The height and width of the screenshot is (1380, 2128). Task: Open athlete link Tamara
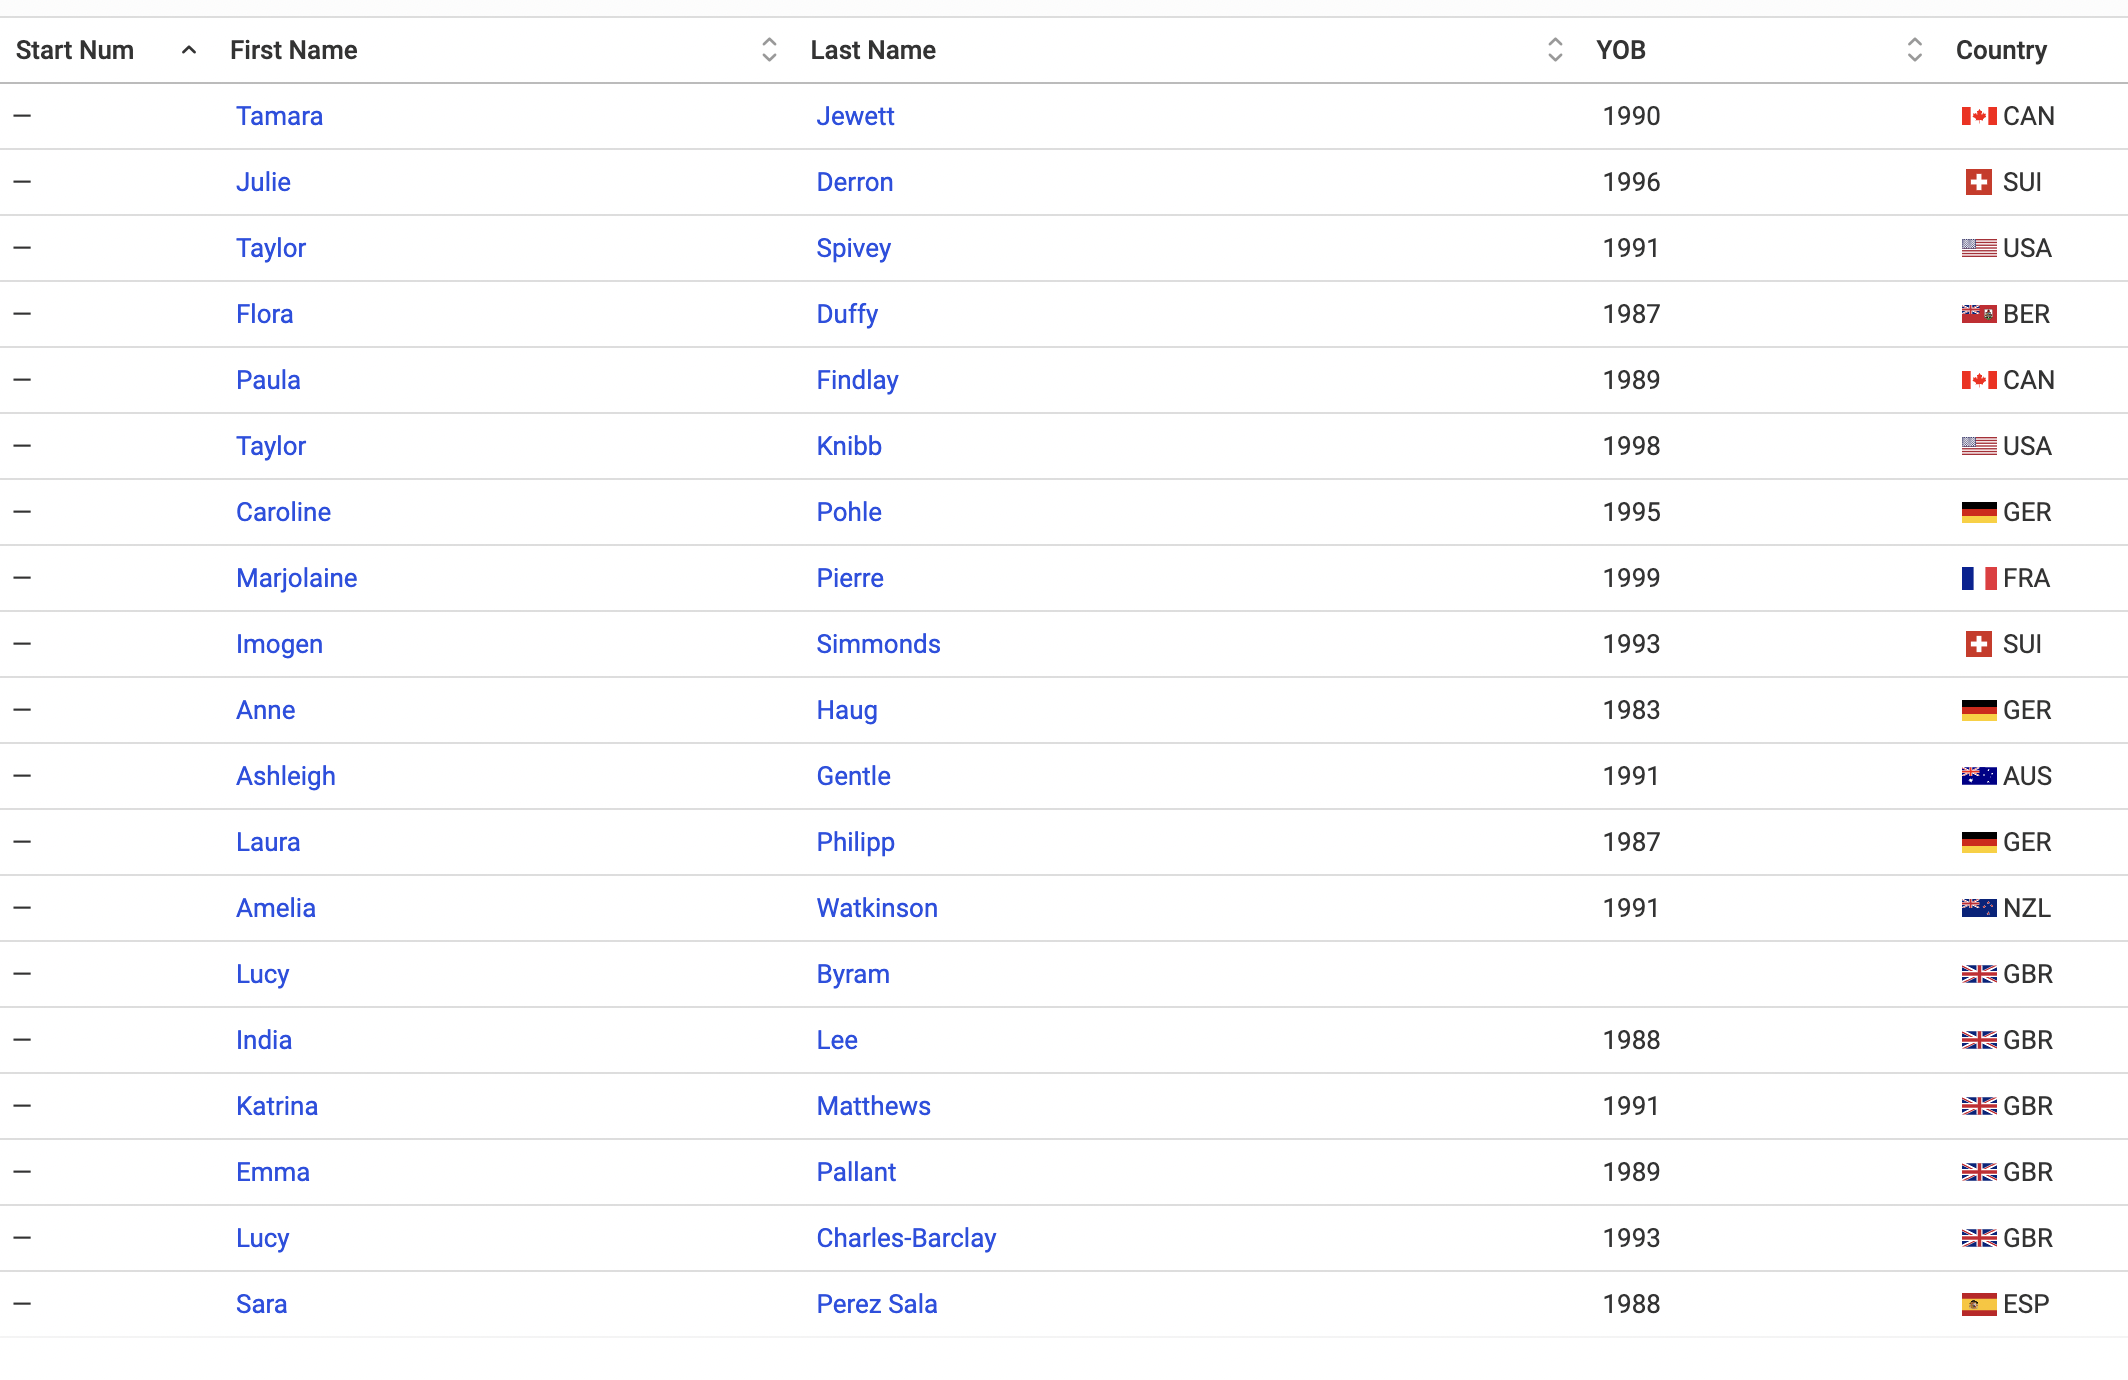pyautogui.click(x=279, y=117)
